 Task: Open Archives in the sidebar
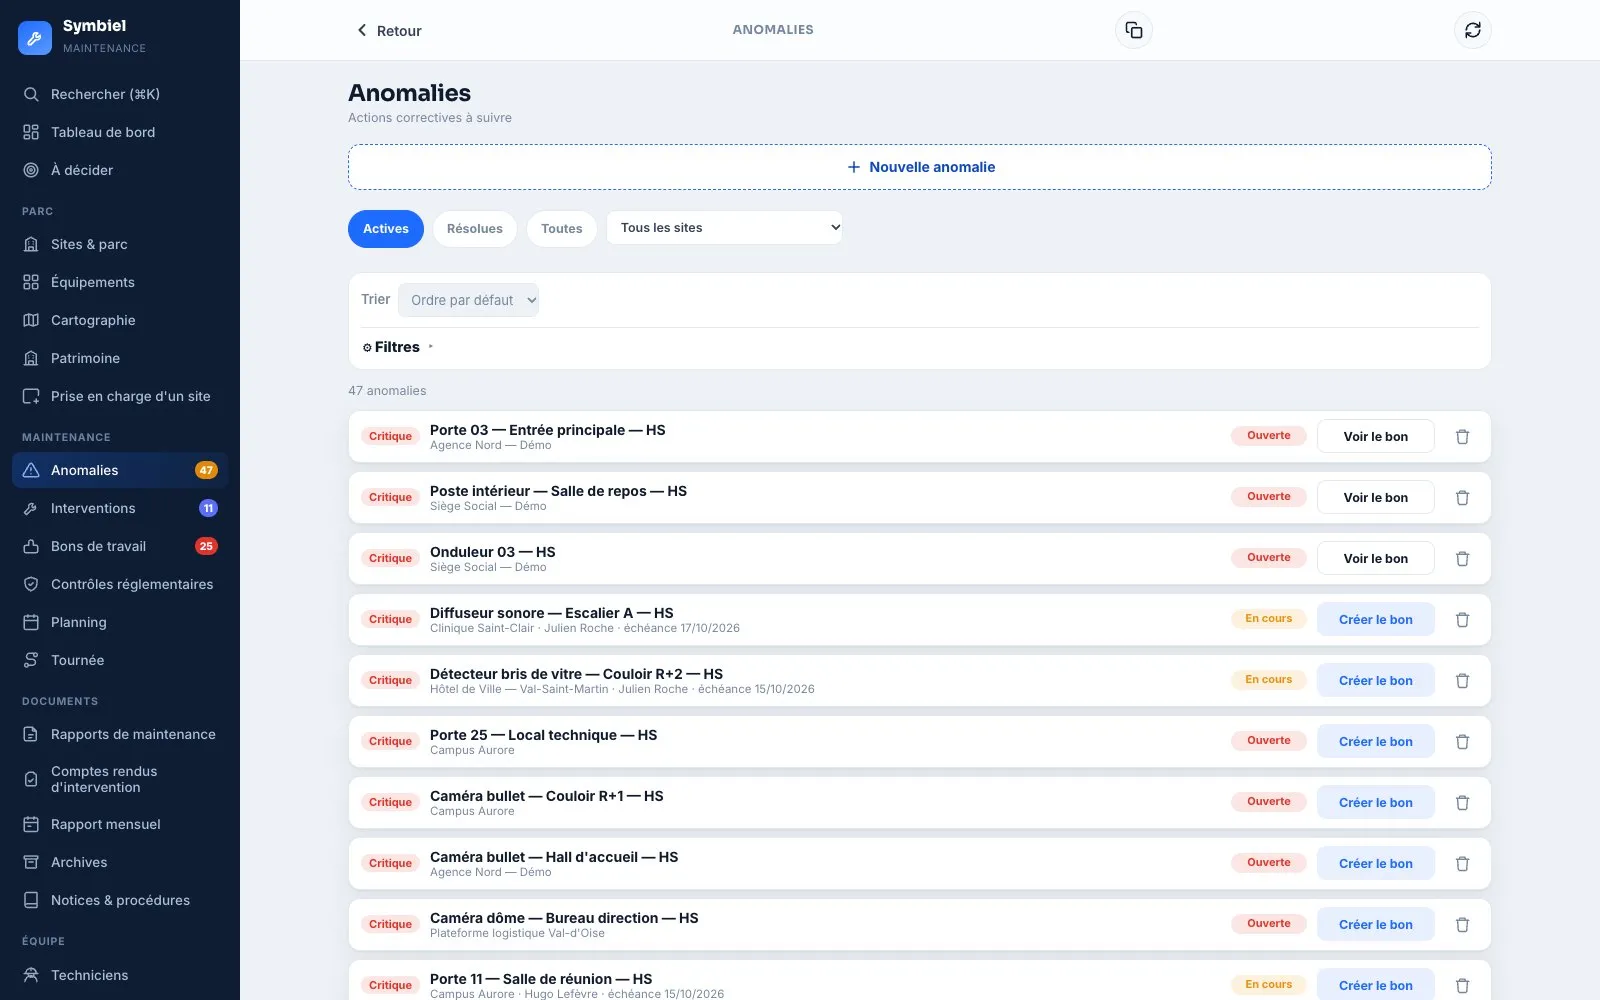[120, 862]
